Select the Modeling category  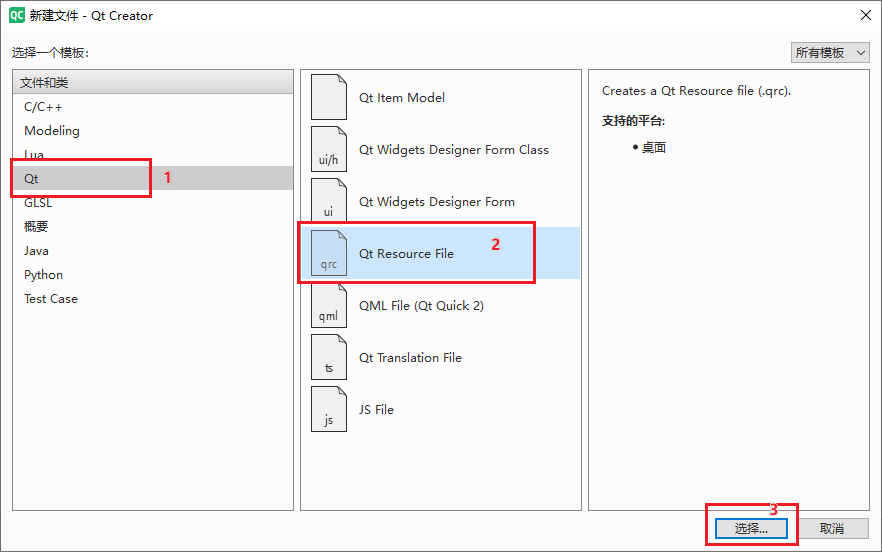153,131
